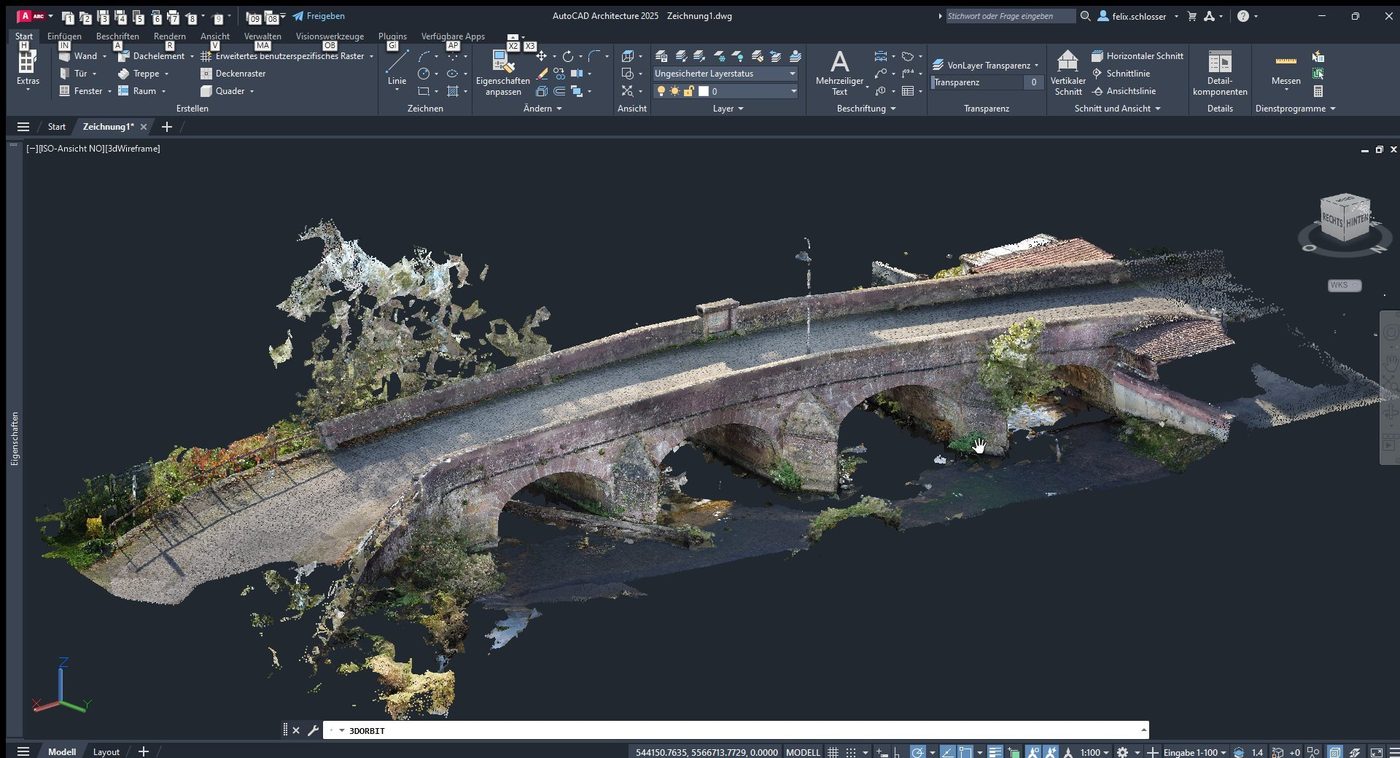Select the Quader tool
1400x758 pixels.
[x=223, y=91]
